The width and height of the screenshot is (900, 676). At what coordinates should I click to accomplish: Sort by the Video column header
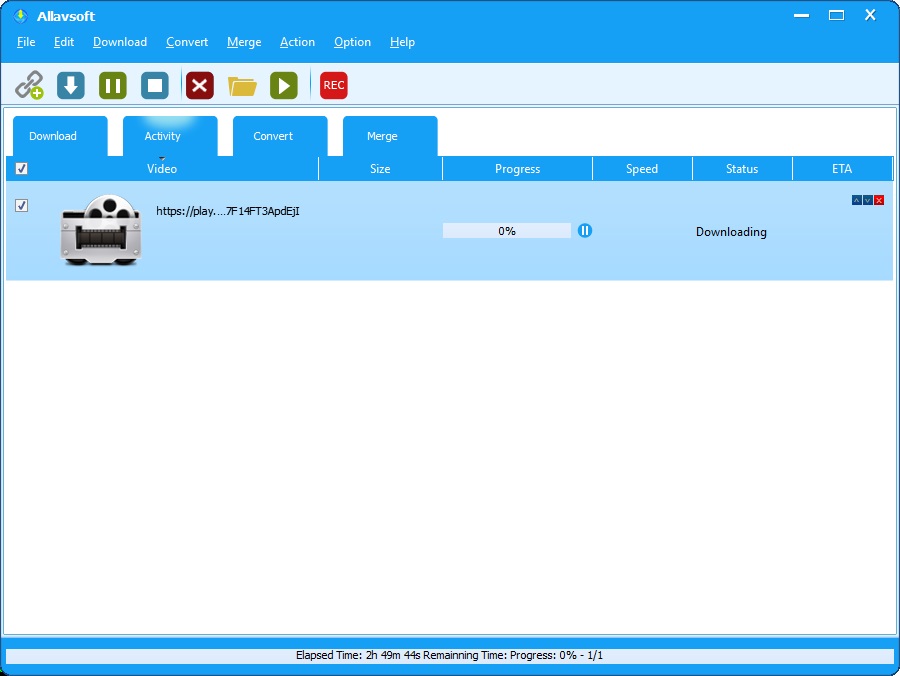pyautogui.click(x=162, y=169)
